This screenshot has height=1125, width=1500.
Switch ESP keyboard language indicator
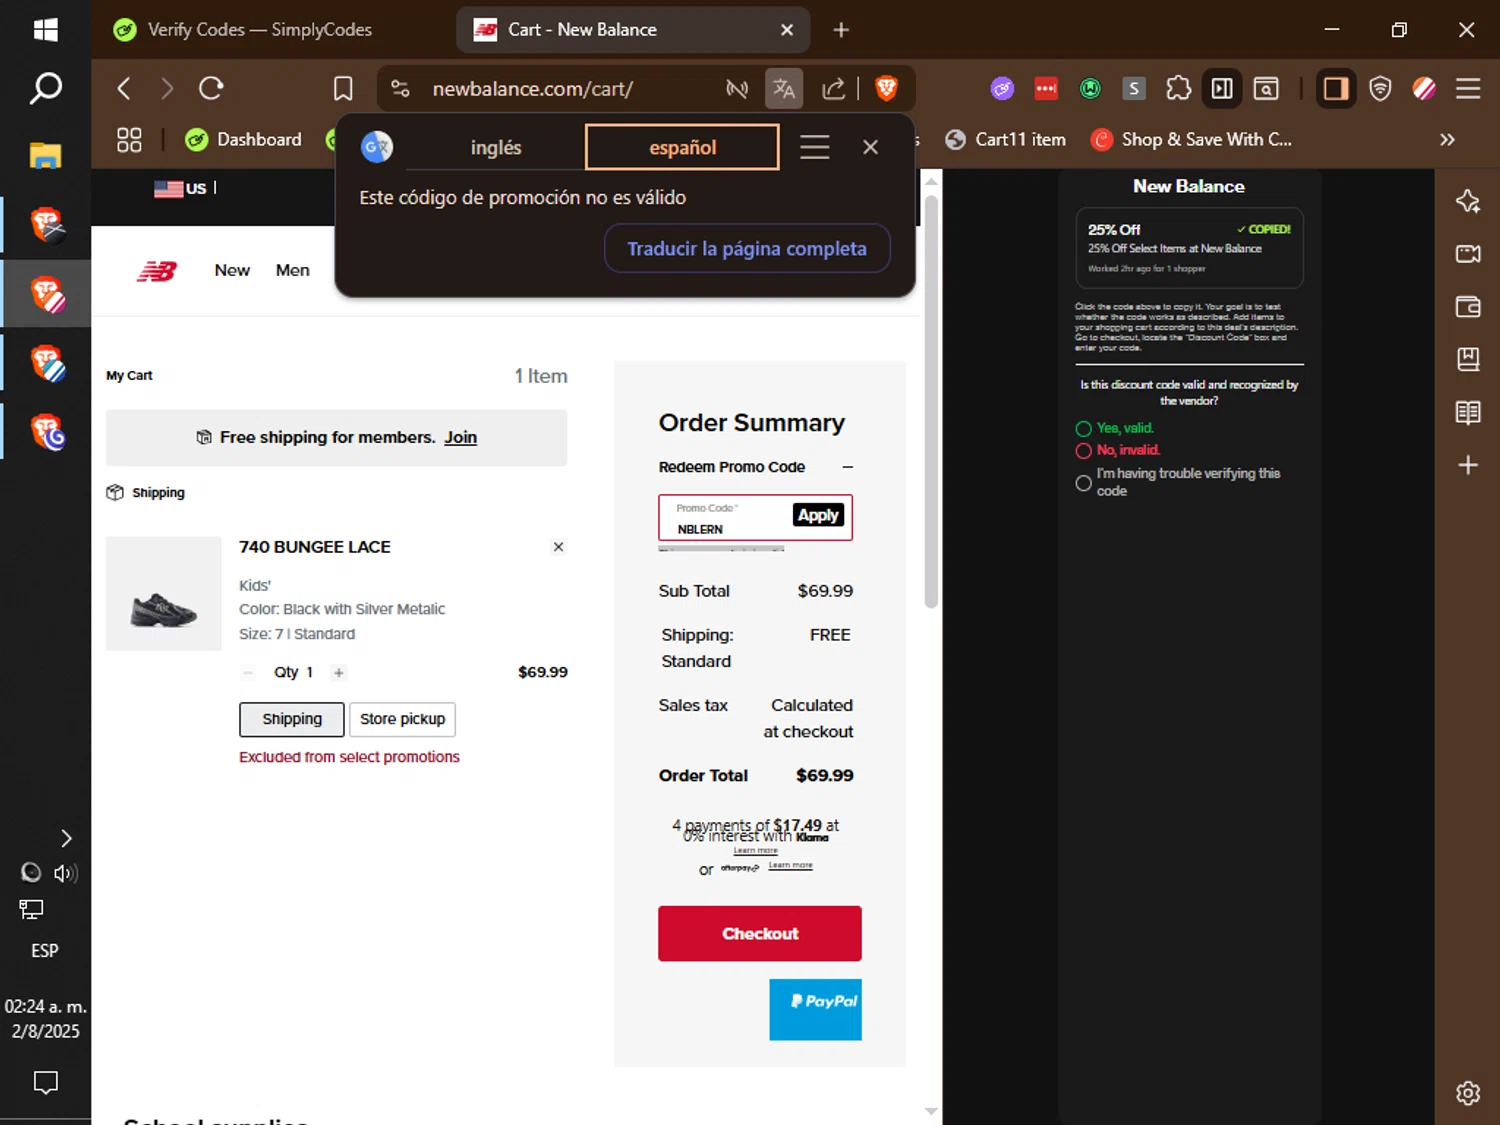45,951
